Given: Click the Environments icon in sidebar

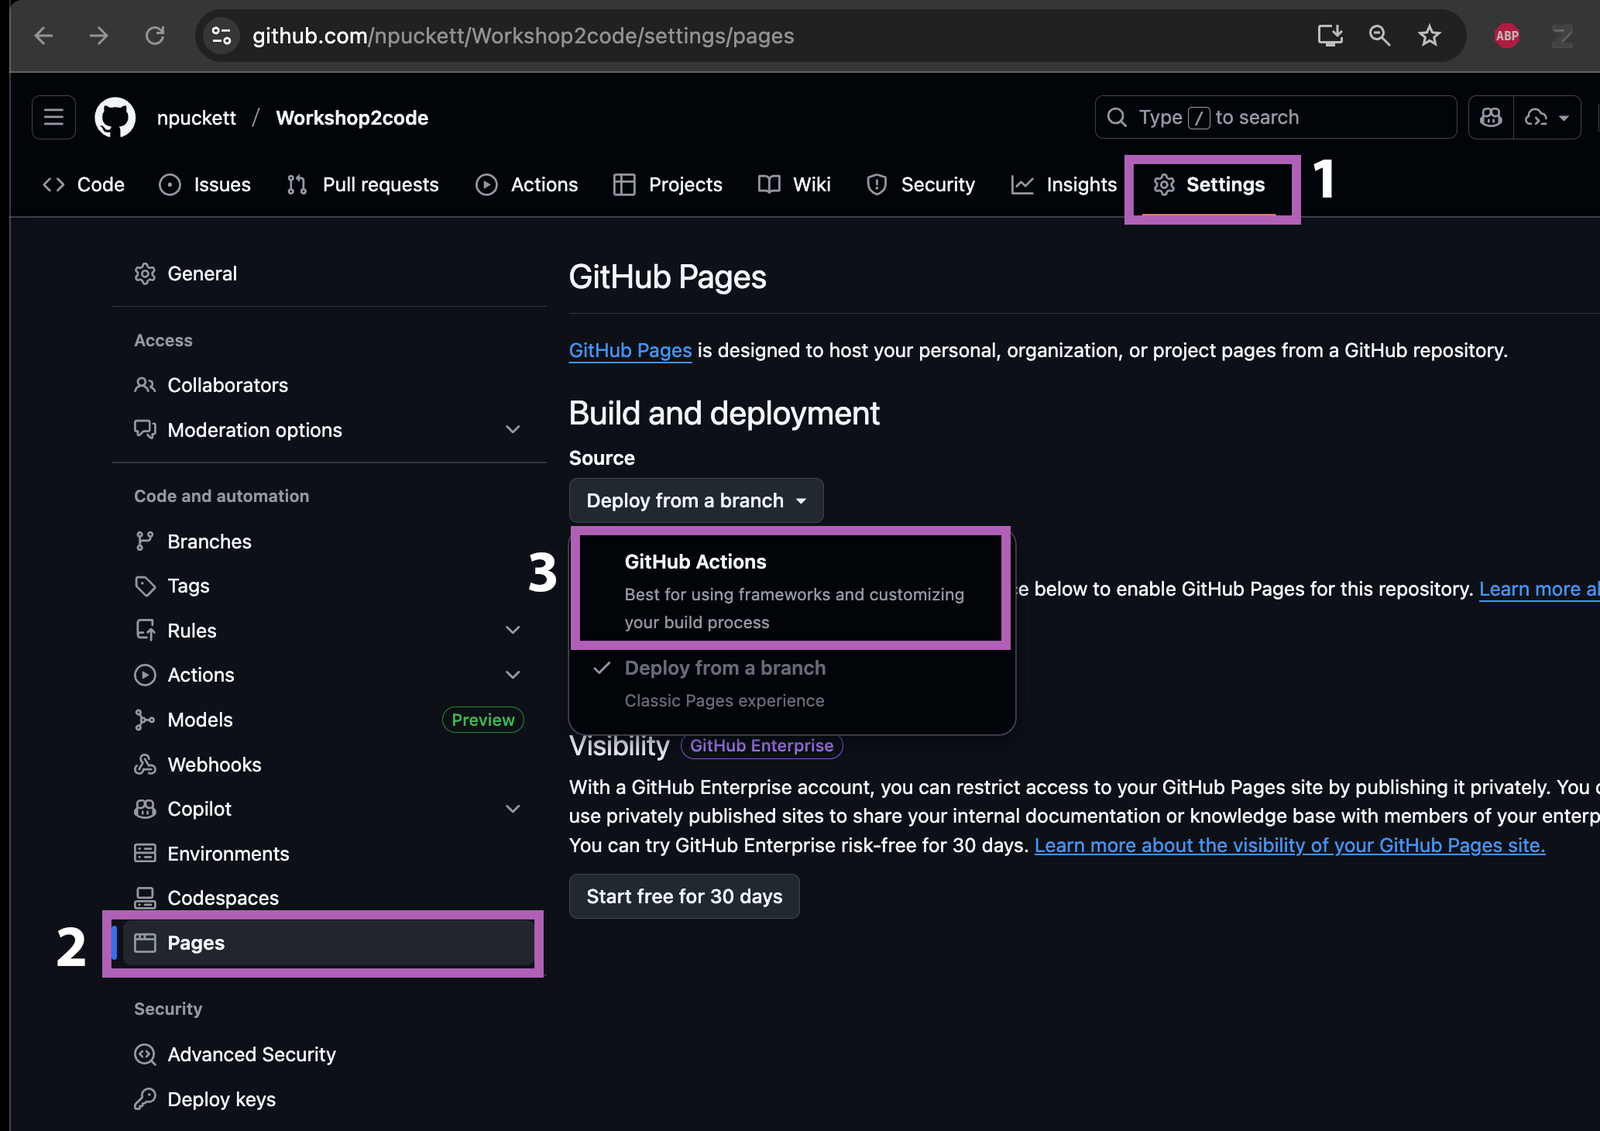Looking at the screenshot, I should (145, 854).
